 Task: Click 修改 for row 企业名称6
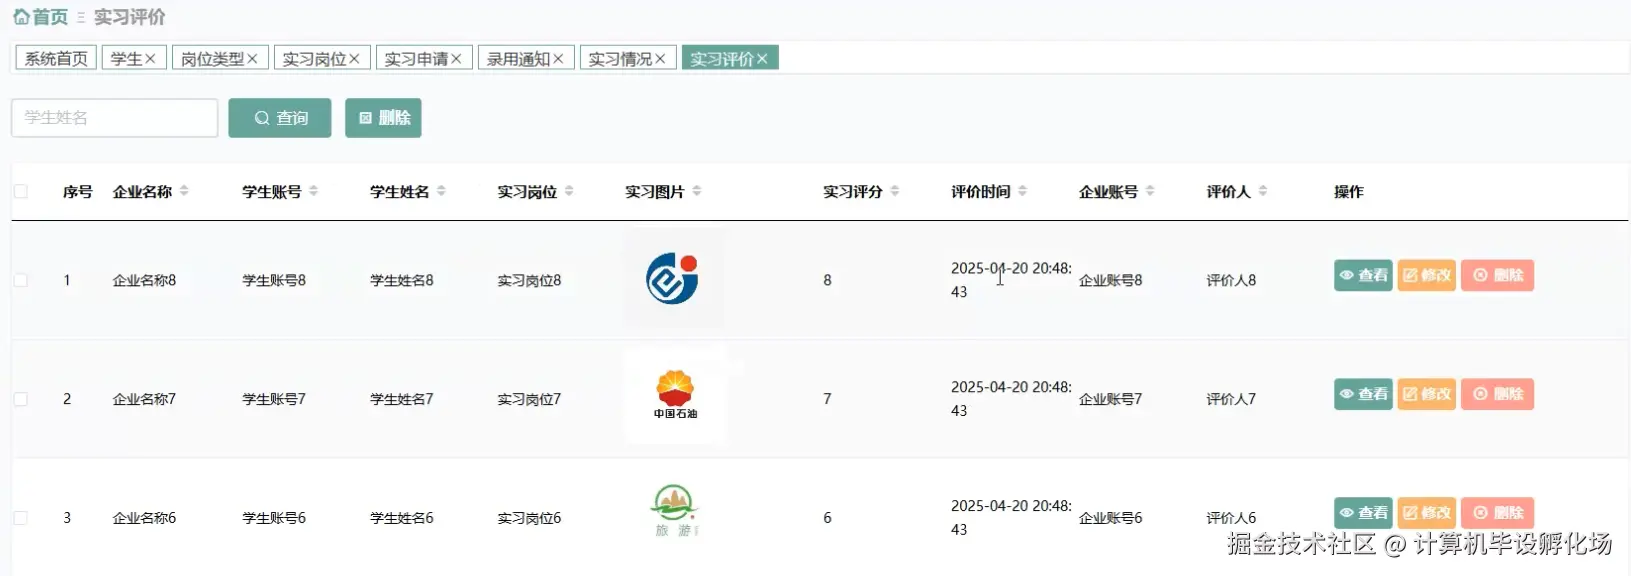[x=1426, y=513]
